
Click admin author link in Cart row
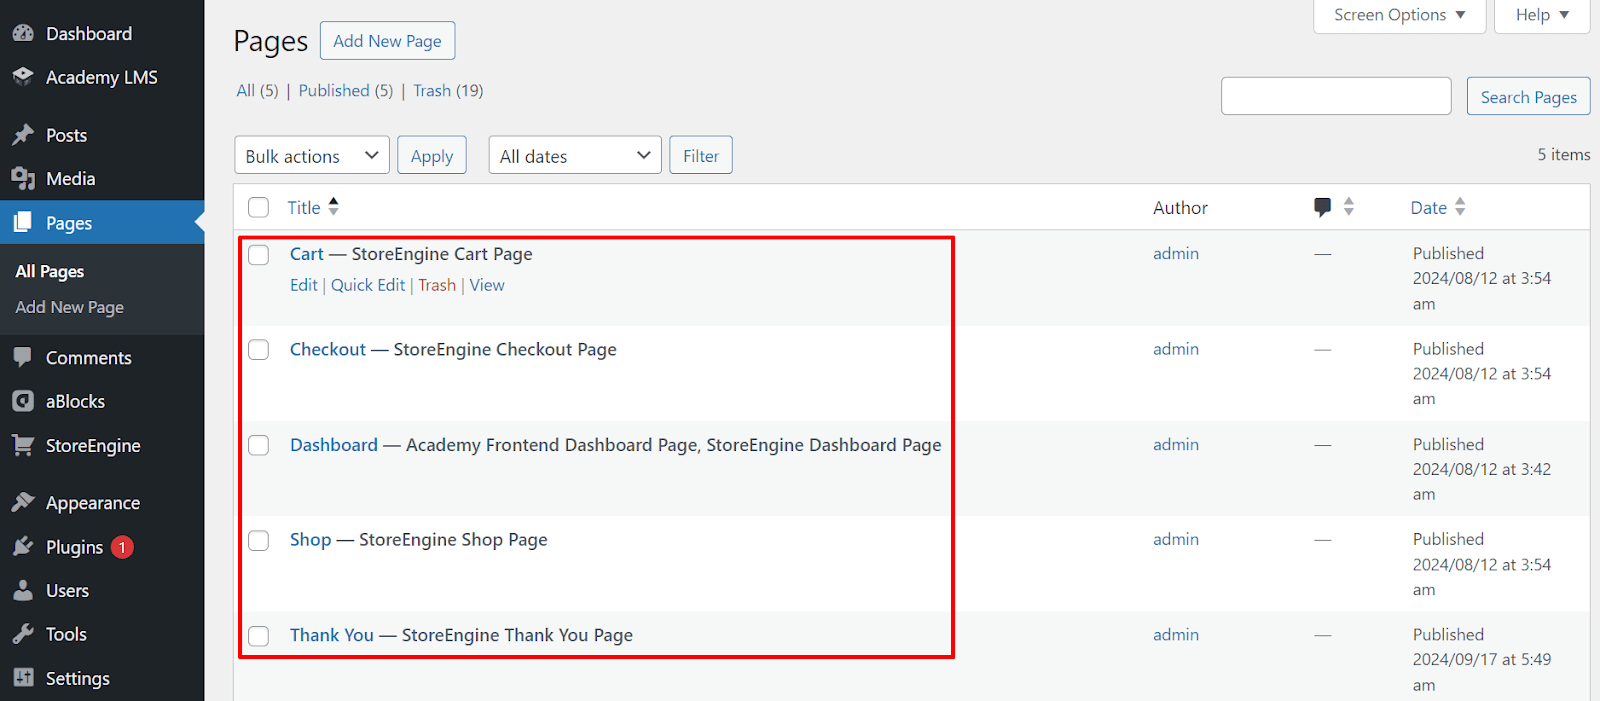(1176, 253)
